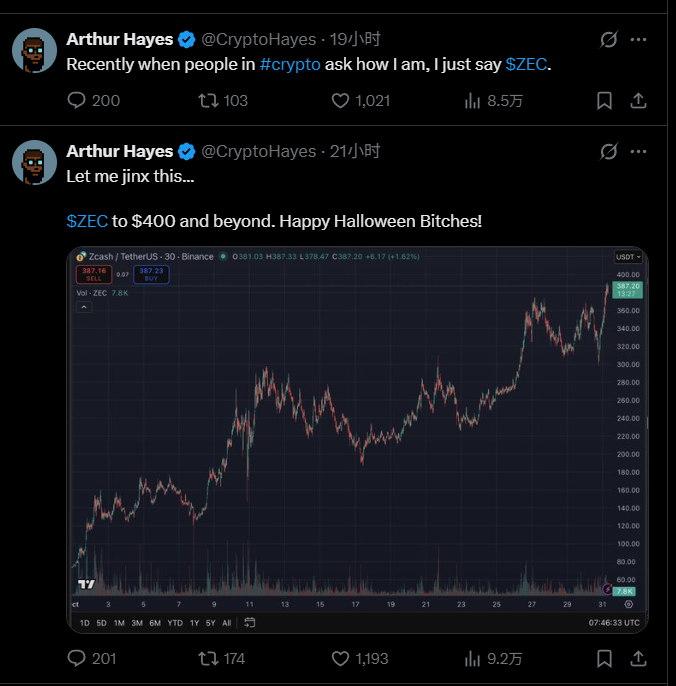Bookmark the second tweet with chart
The height and width of the screenshot is (686, 676).
[x=604, y=658]
